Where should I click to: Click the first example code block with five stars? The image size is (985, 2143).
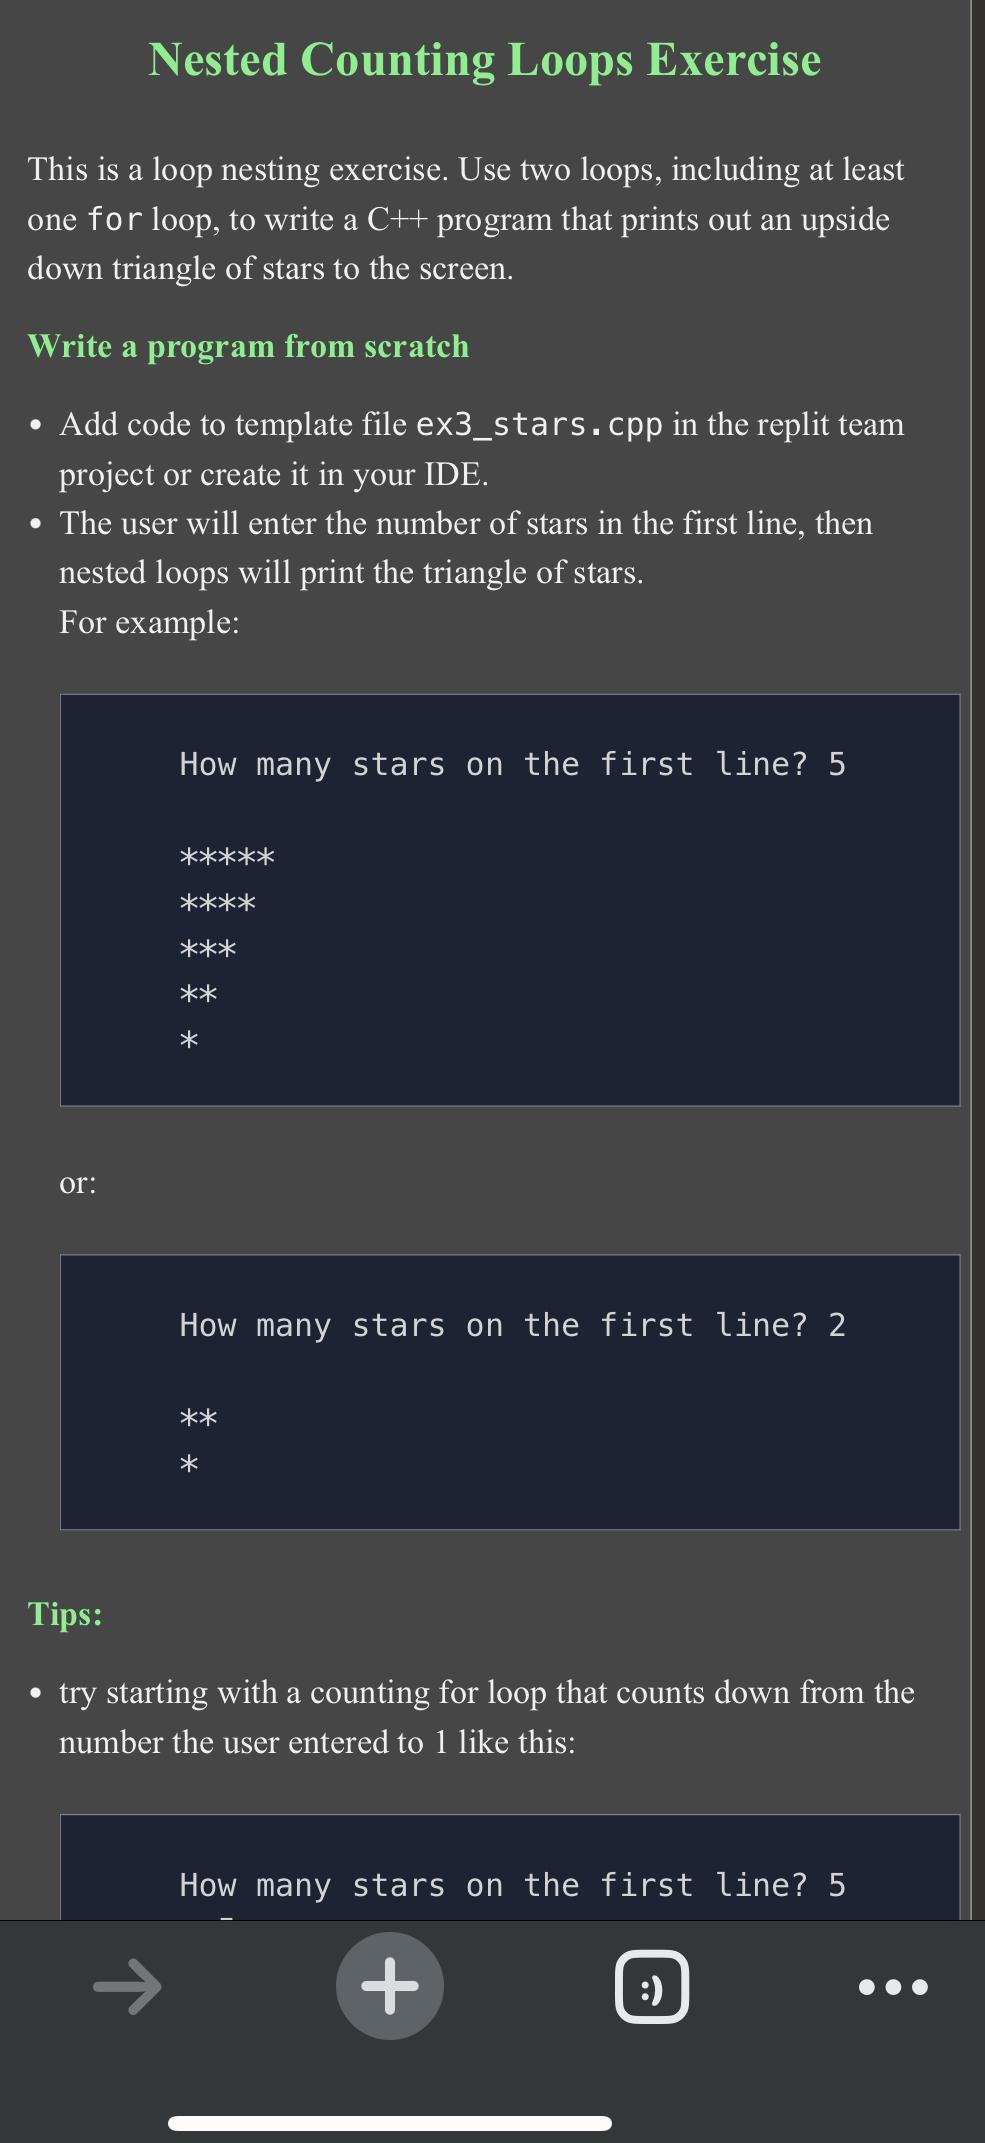click(508, 898)
